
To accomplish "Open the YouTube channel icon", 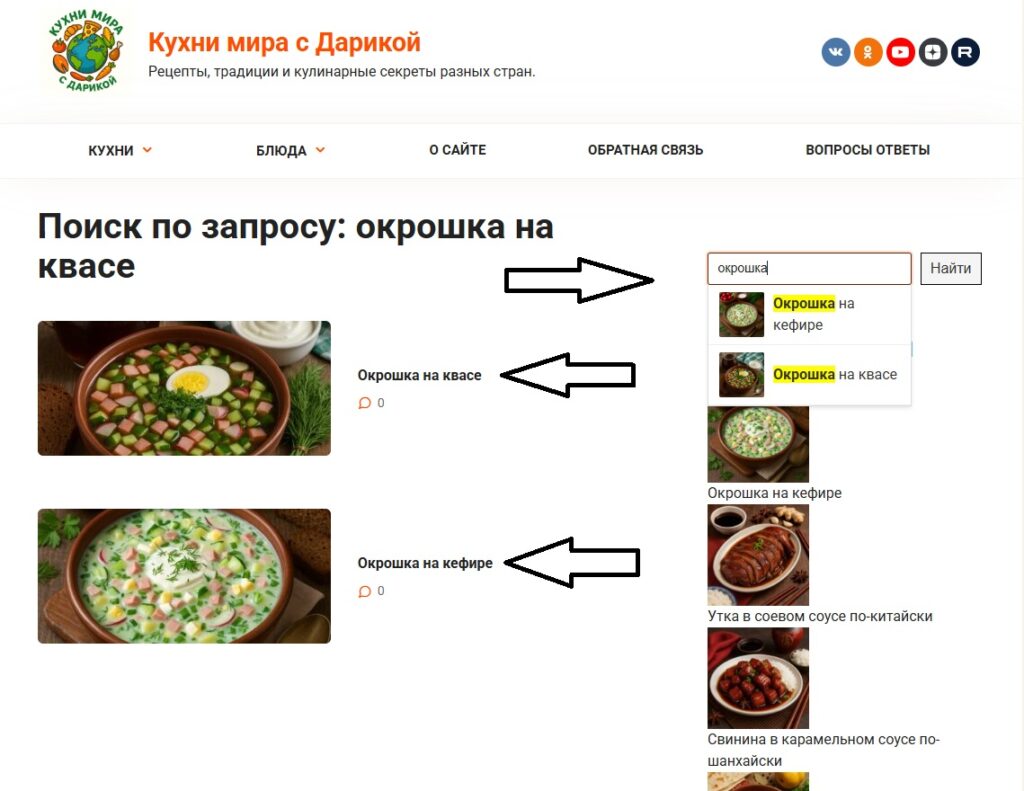I will 901,52.
